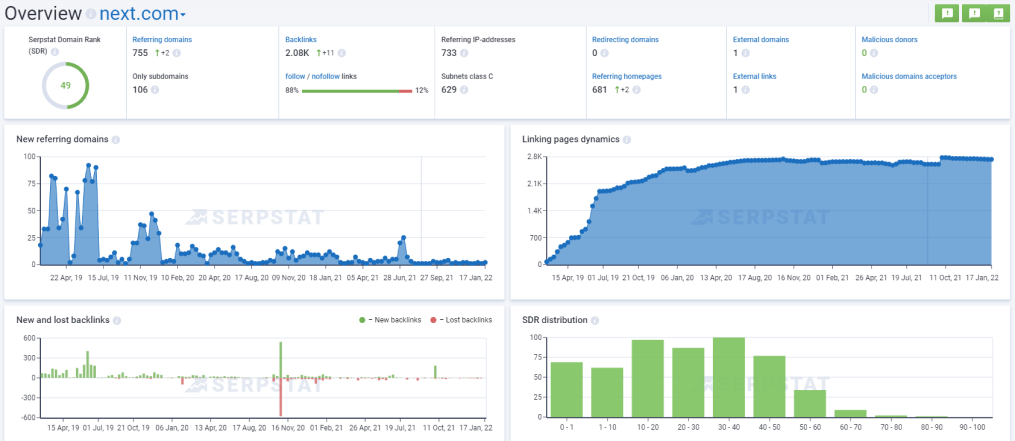Click the Overview page heading
This screenshot has height=441, width=1015.
(43, 13)
